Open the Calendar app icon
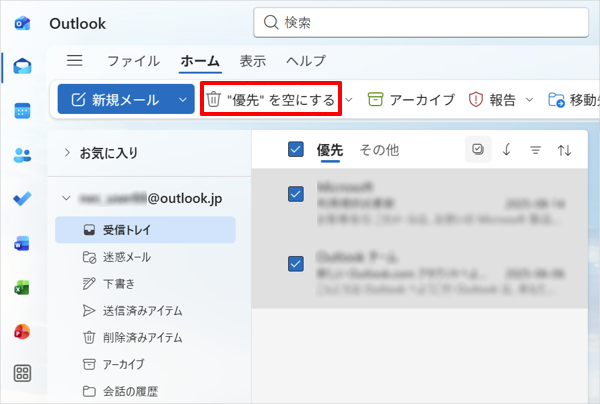The height and width of the screenshot is (404, 600). [x=22, y=111]
